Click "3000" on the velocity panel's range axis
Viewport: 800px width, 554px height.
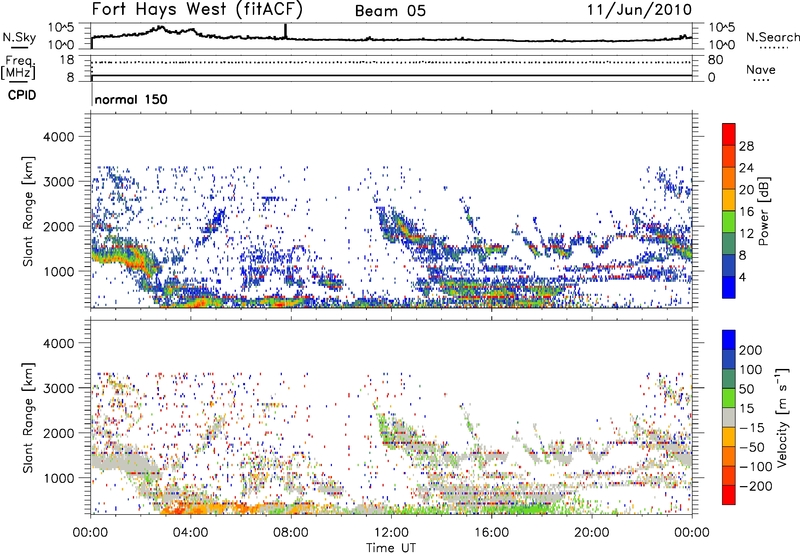click(58, 388)
